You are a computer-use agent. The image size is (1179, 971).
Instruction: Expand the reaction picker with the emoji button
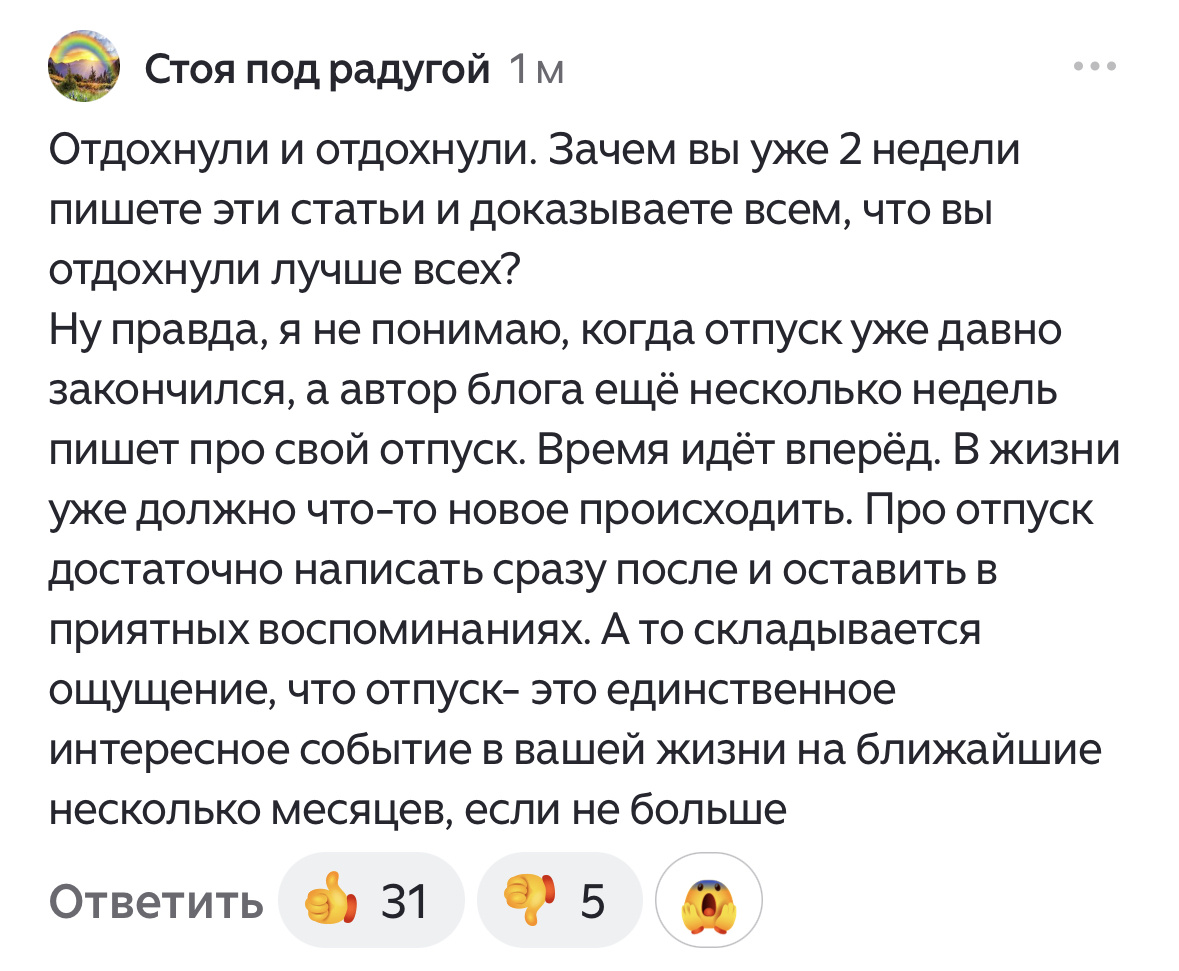tap(710, 899)
